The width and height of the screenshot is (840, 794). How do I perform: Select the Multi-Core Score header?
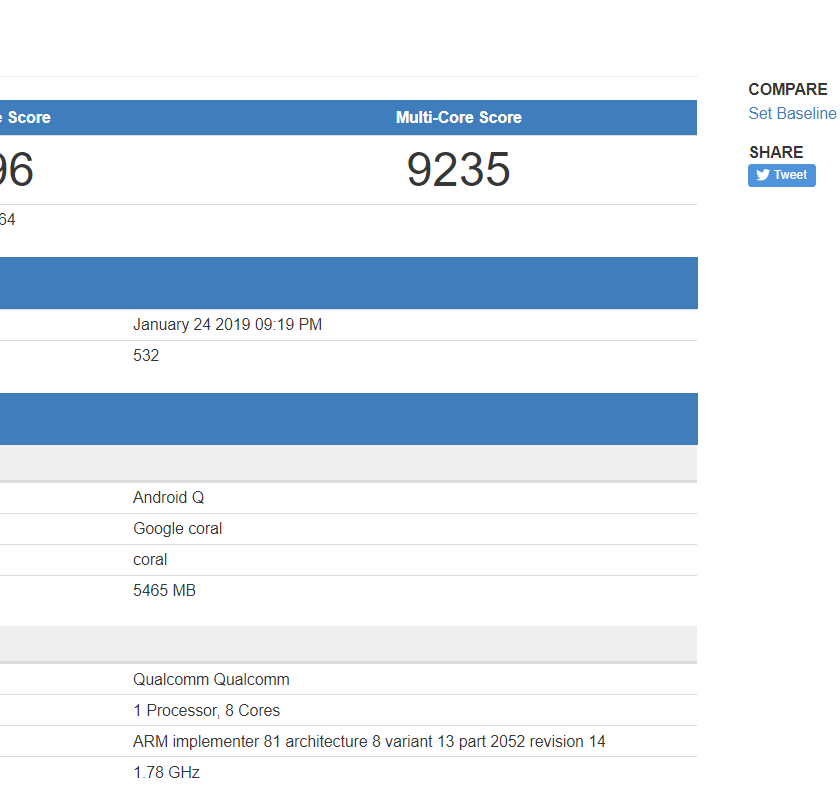pos(458,118)
